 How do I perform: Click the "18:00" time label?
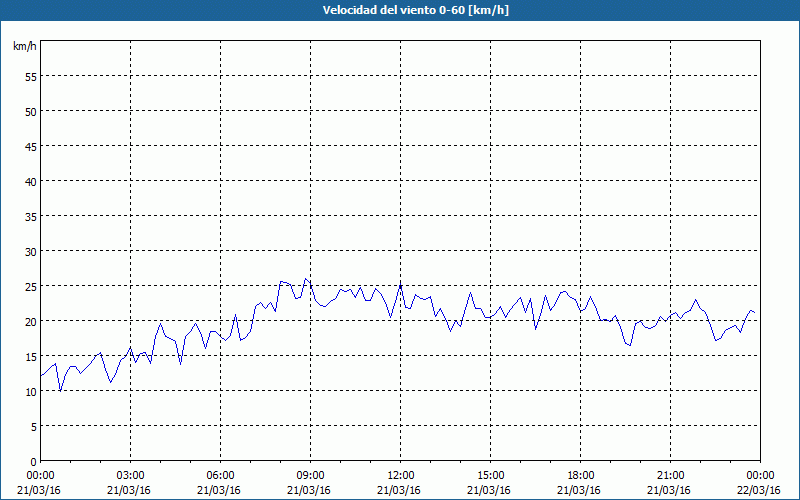579,477
